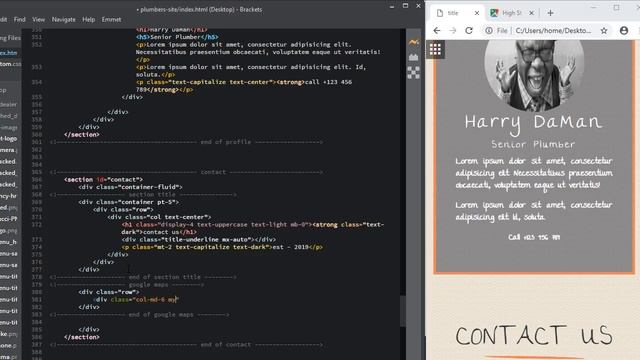Open the Help menu in Brackets
The height and width of the screenshot is (360, 640).
coord(89,19)
